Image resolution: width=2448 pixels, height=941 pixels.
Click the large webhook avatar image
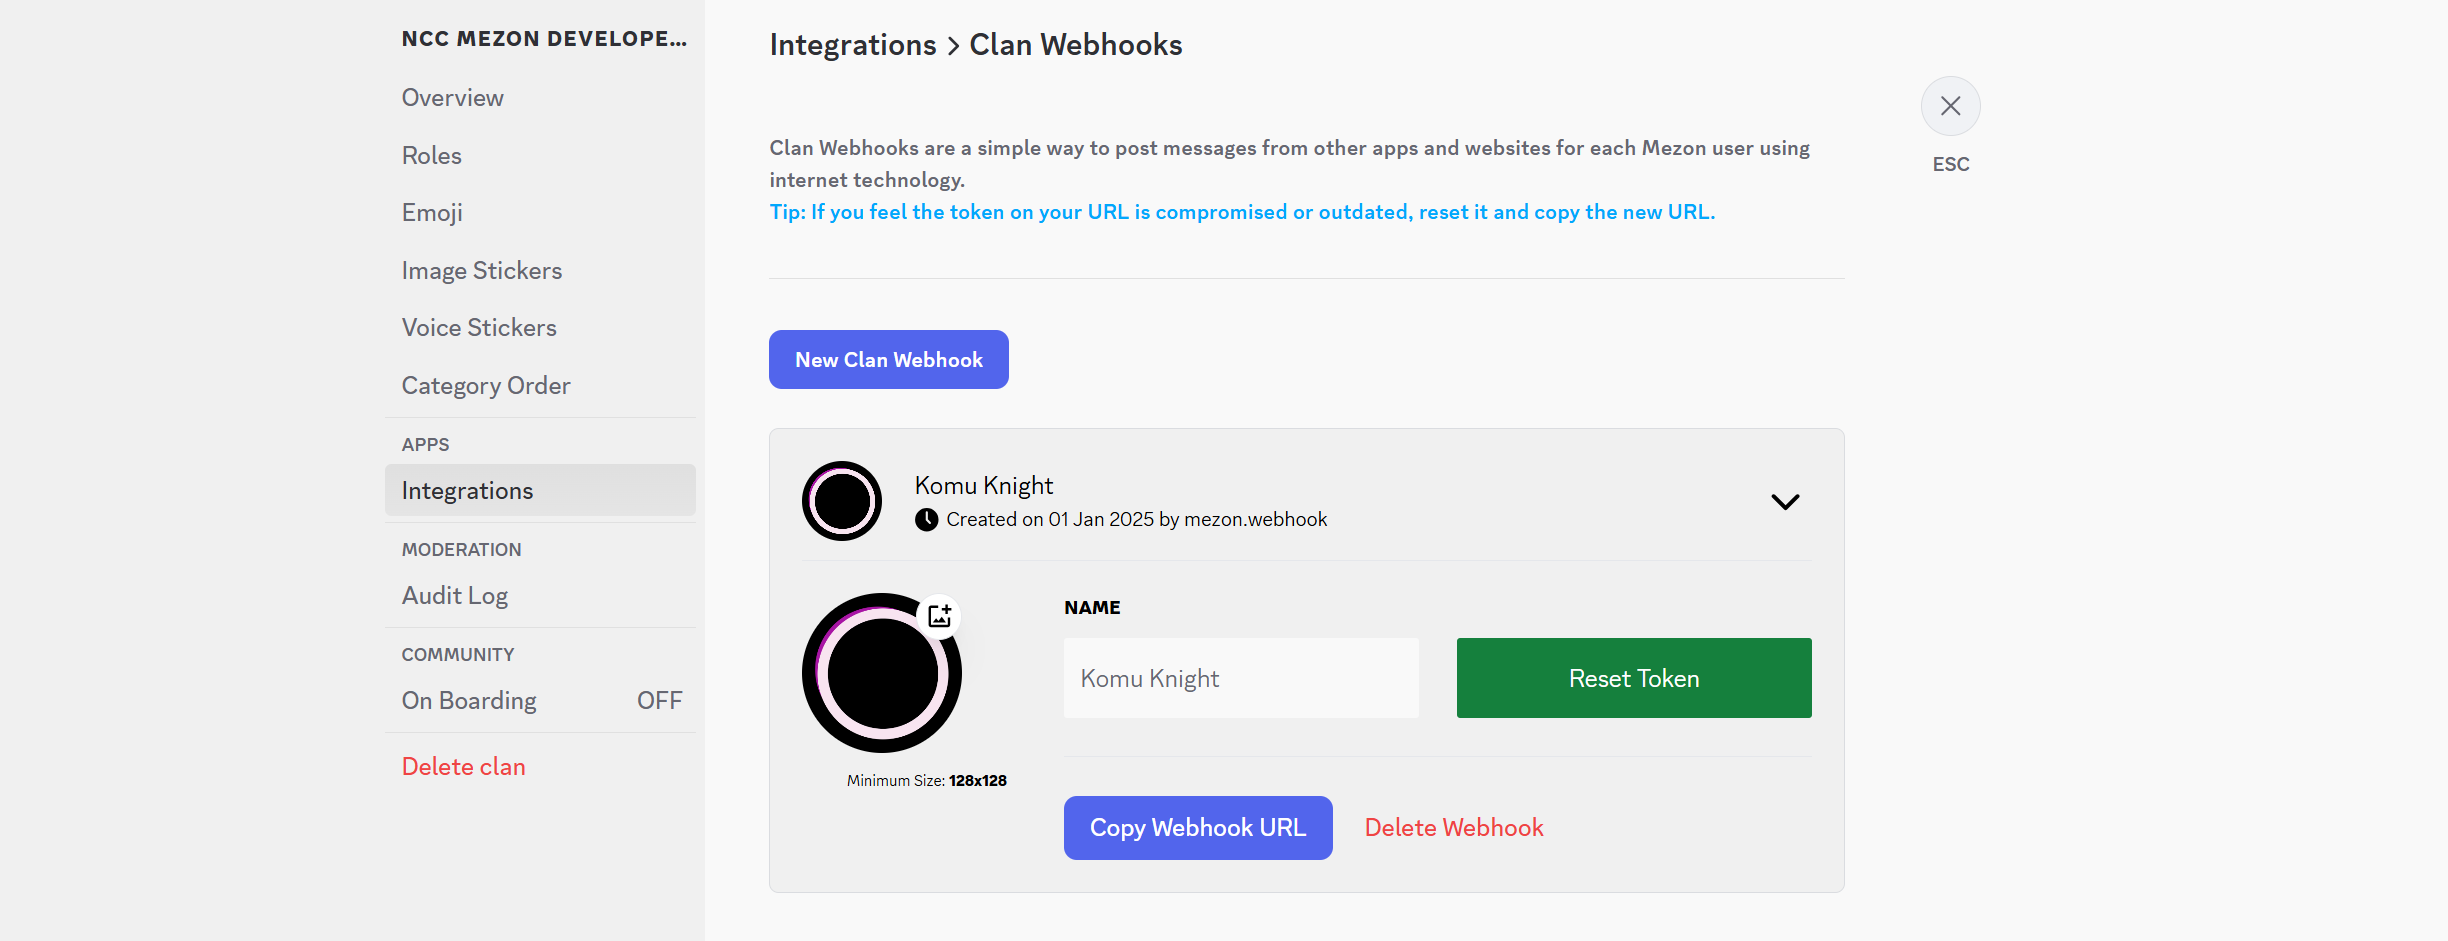coord(881,673)
